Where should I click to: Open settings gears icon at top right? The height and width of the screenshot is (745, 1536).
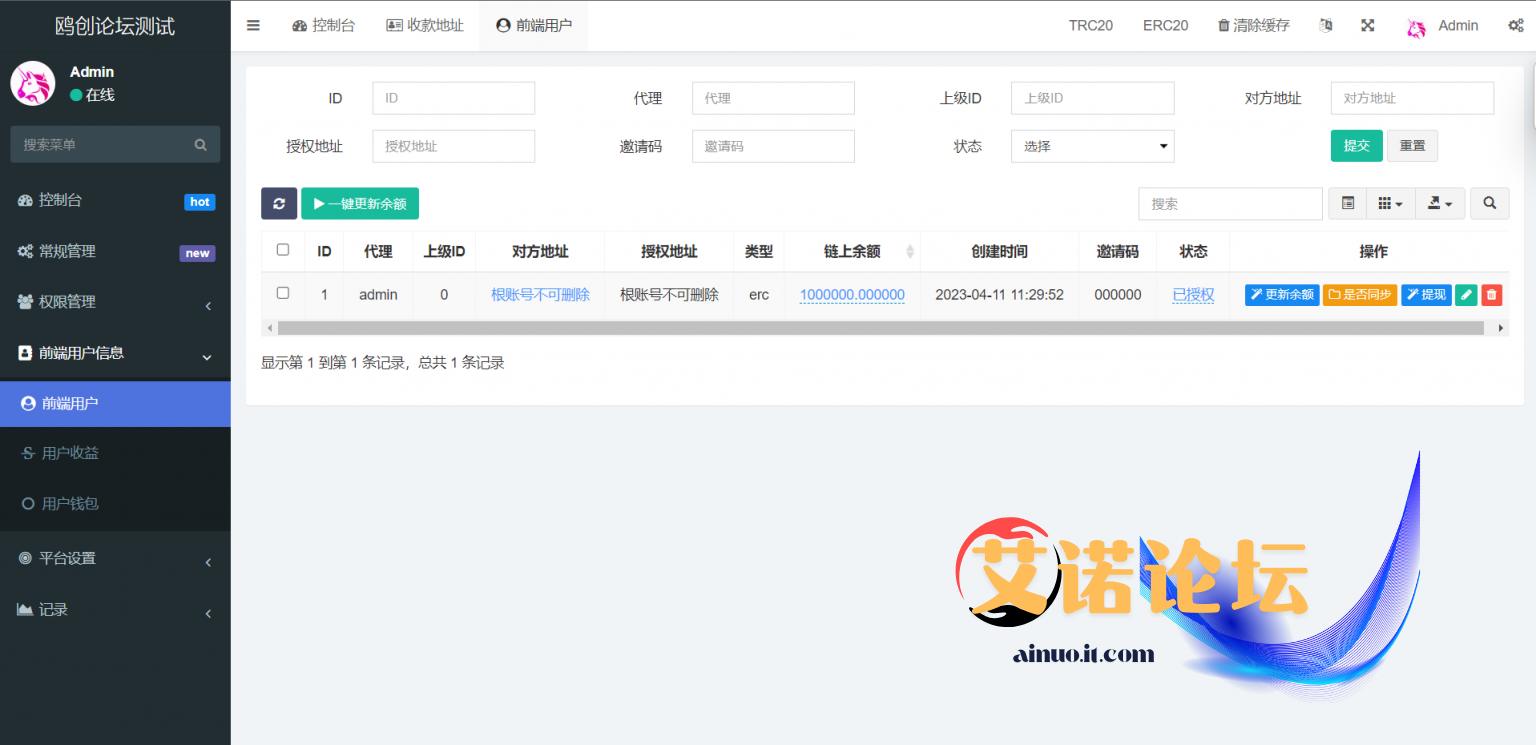[1515, 26]
